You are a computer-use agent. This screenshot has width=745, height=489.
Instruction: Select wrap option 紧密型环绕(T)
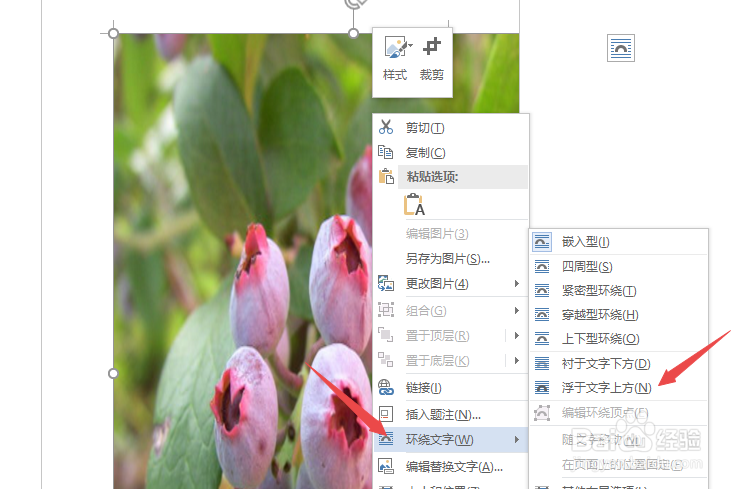619,290
